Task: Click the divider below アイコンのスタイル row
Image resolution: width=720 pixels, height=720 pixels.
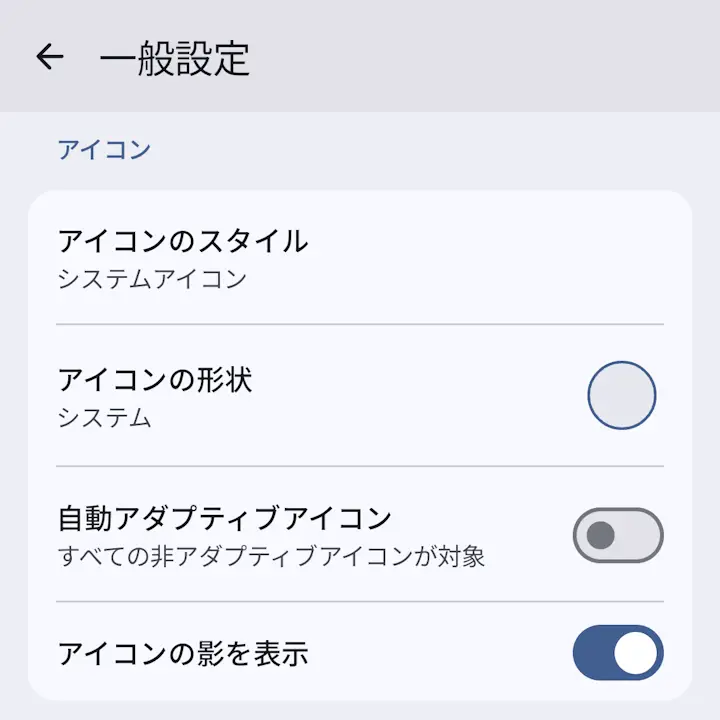Action: click(x=360, y=324)
